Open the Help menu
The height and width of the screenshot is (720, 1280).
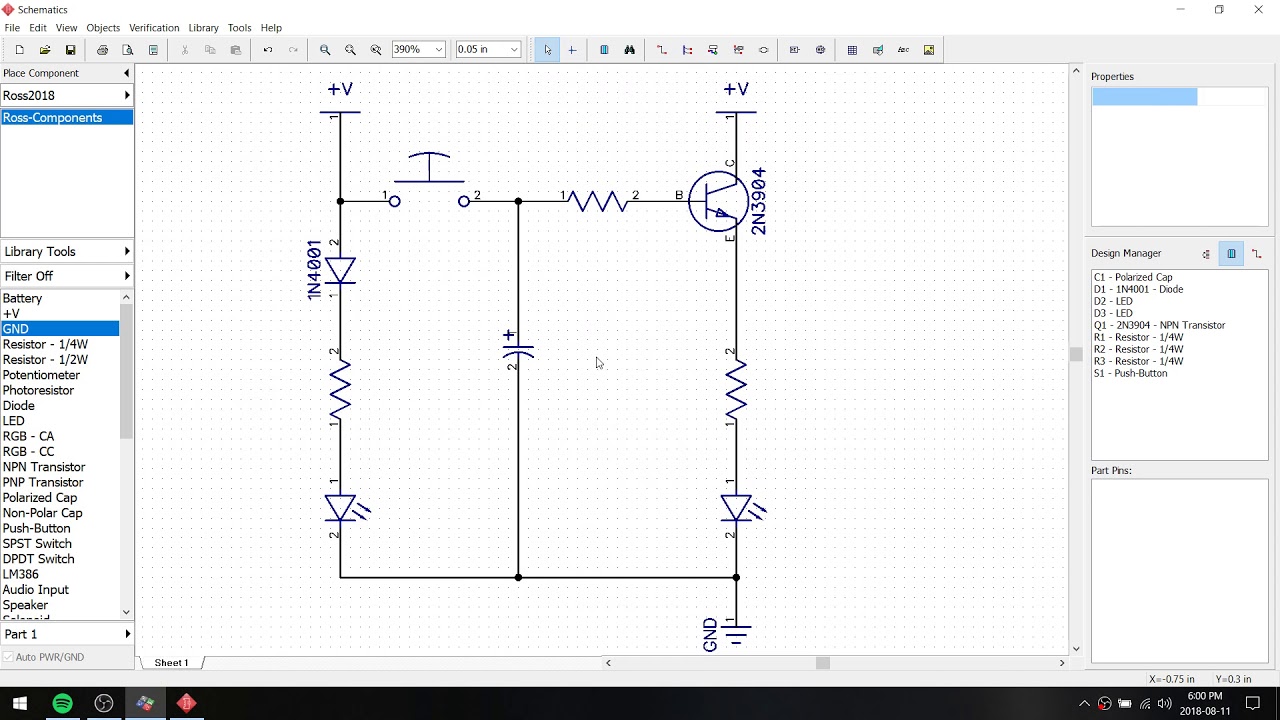(x=271, y=28)
